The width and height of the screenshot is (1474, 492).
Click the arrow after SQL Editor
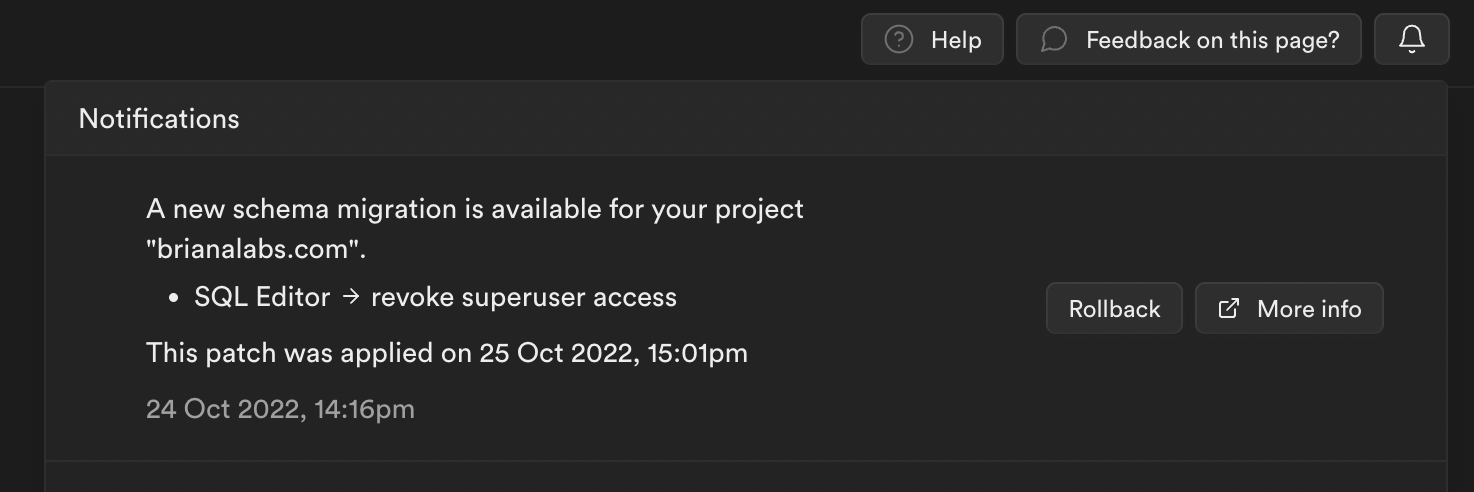pyautogui.click(x=350, y=298)
